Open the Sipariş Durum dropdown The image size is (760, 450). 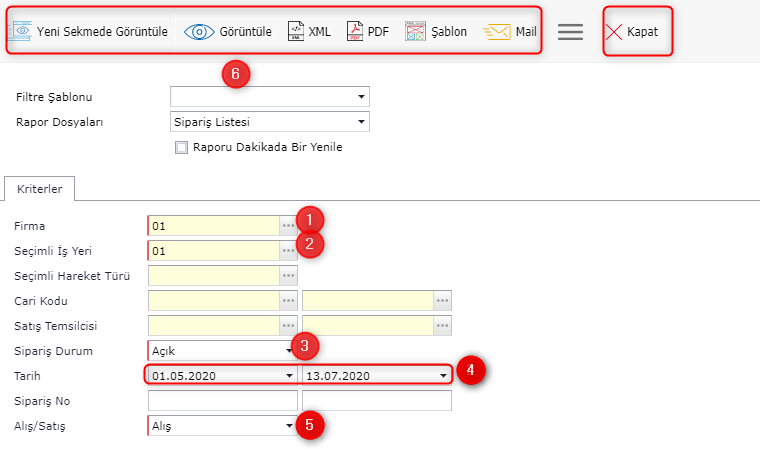(288, 351)
